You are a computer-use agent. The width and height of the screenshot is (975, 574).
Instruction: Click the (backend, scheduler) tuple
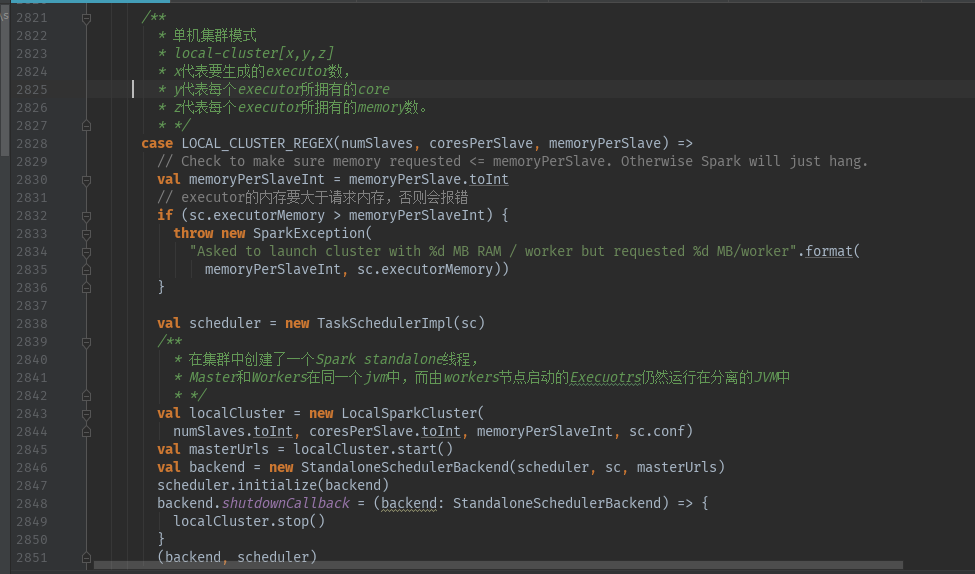(237, 557)
